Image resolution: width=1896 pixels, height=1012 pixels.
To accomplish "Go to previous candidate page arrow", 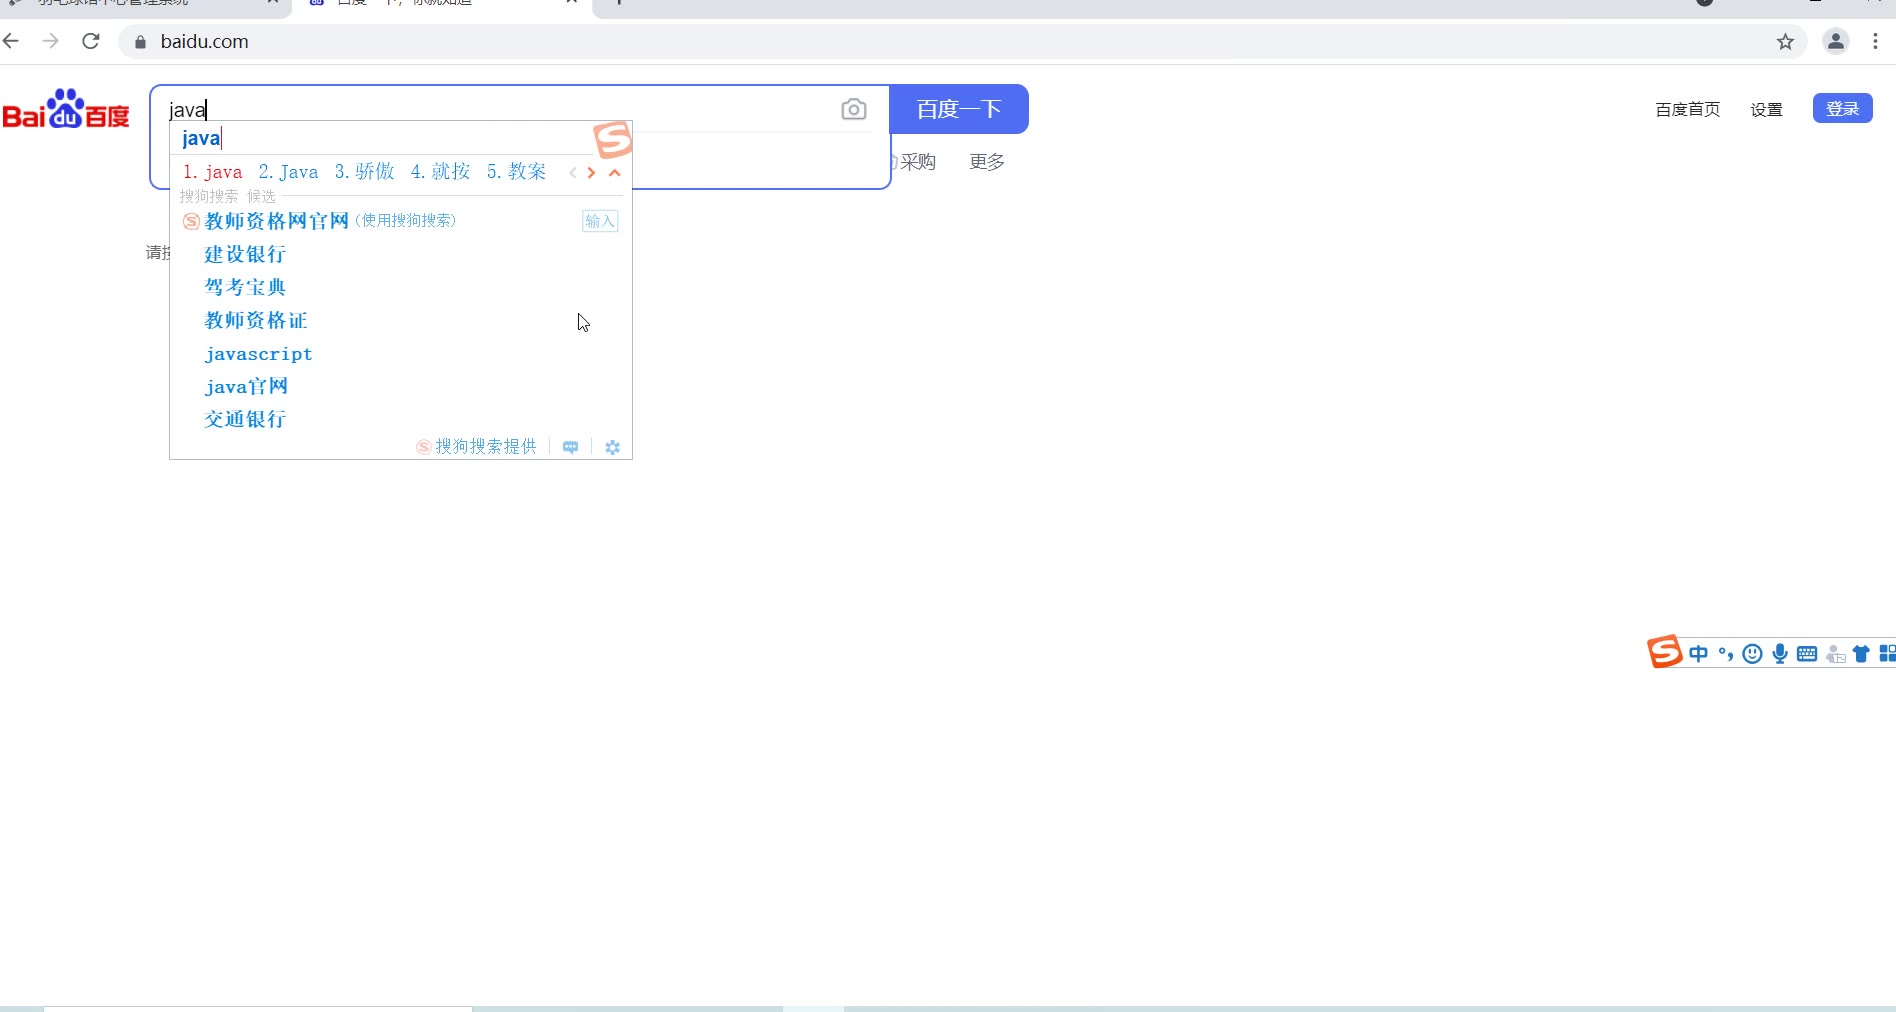I will click(573, 173).
